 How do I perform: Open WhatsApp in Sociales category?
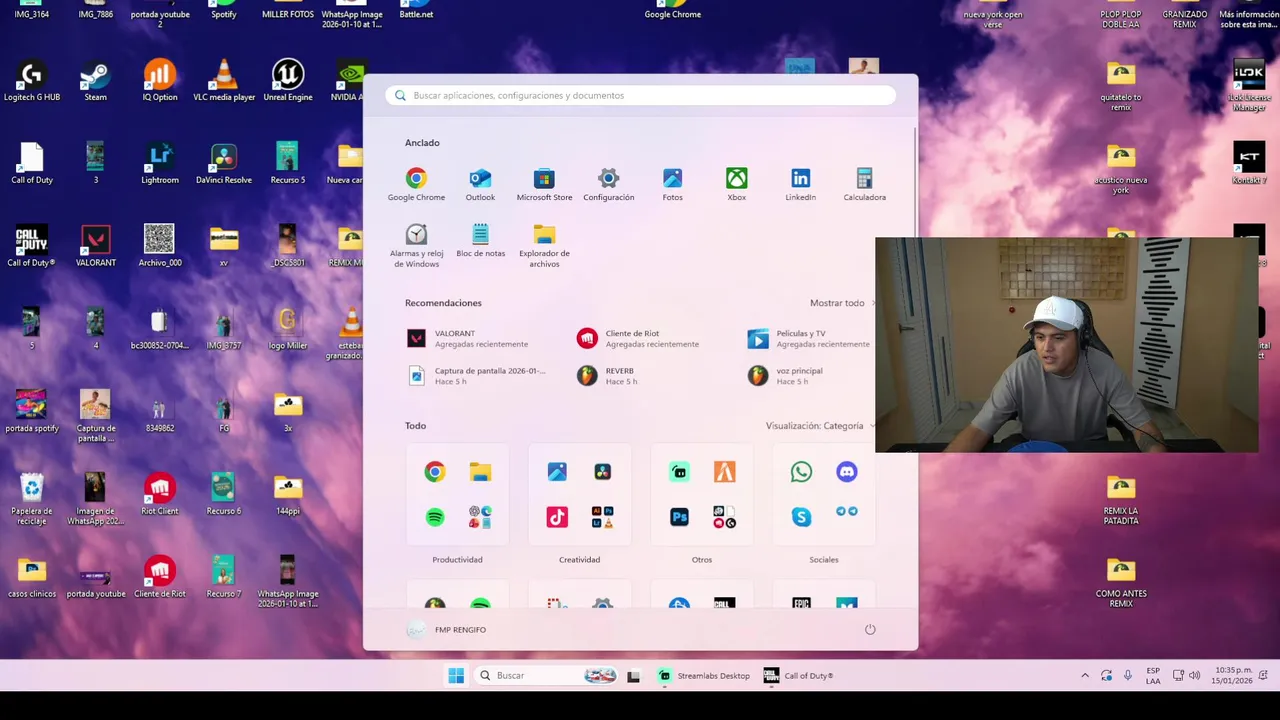point(801,472)
